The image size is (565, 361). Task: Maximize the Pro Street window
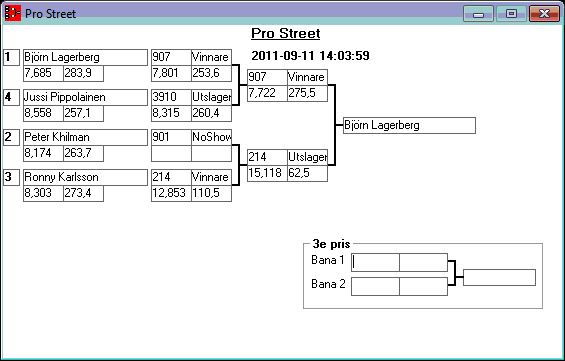point(511,14)
